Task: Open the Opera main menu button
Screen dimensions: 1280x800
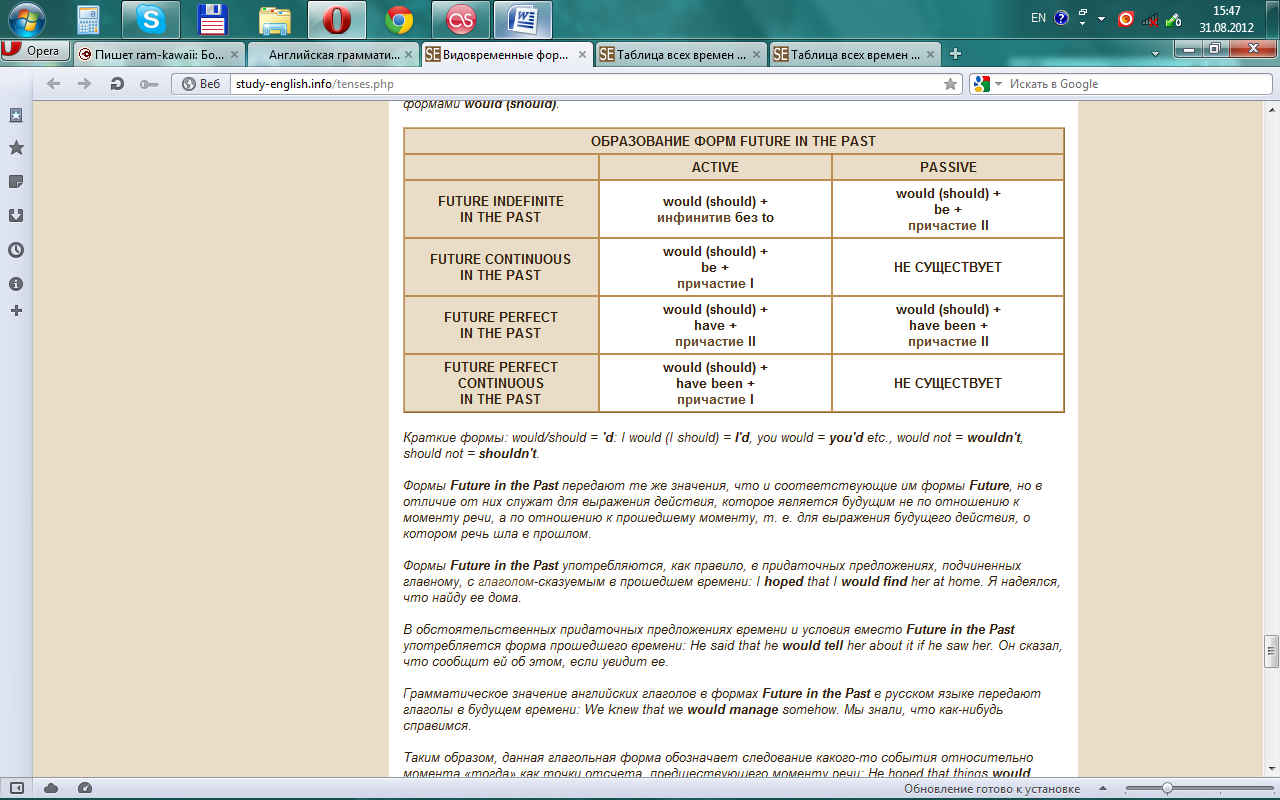Action: pos(36,50)
